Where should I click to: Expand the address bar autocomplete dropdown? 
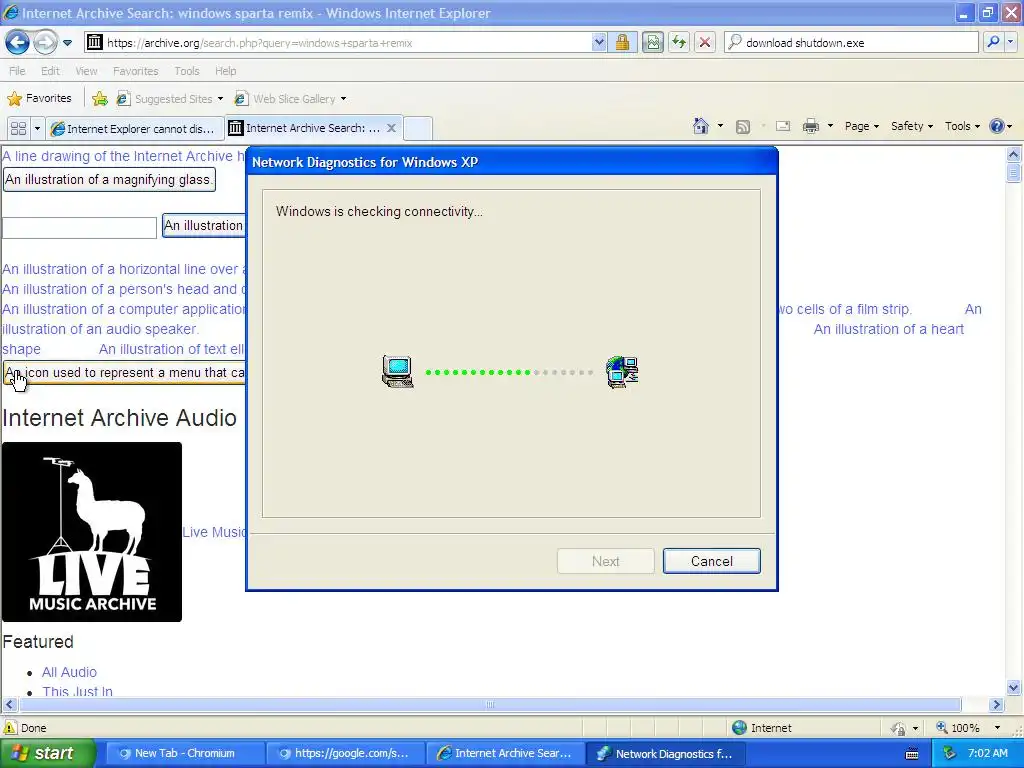[599, 42]
